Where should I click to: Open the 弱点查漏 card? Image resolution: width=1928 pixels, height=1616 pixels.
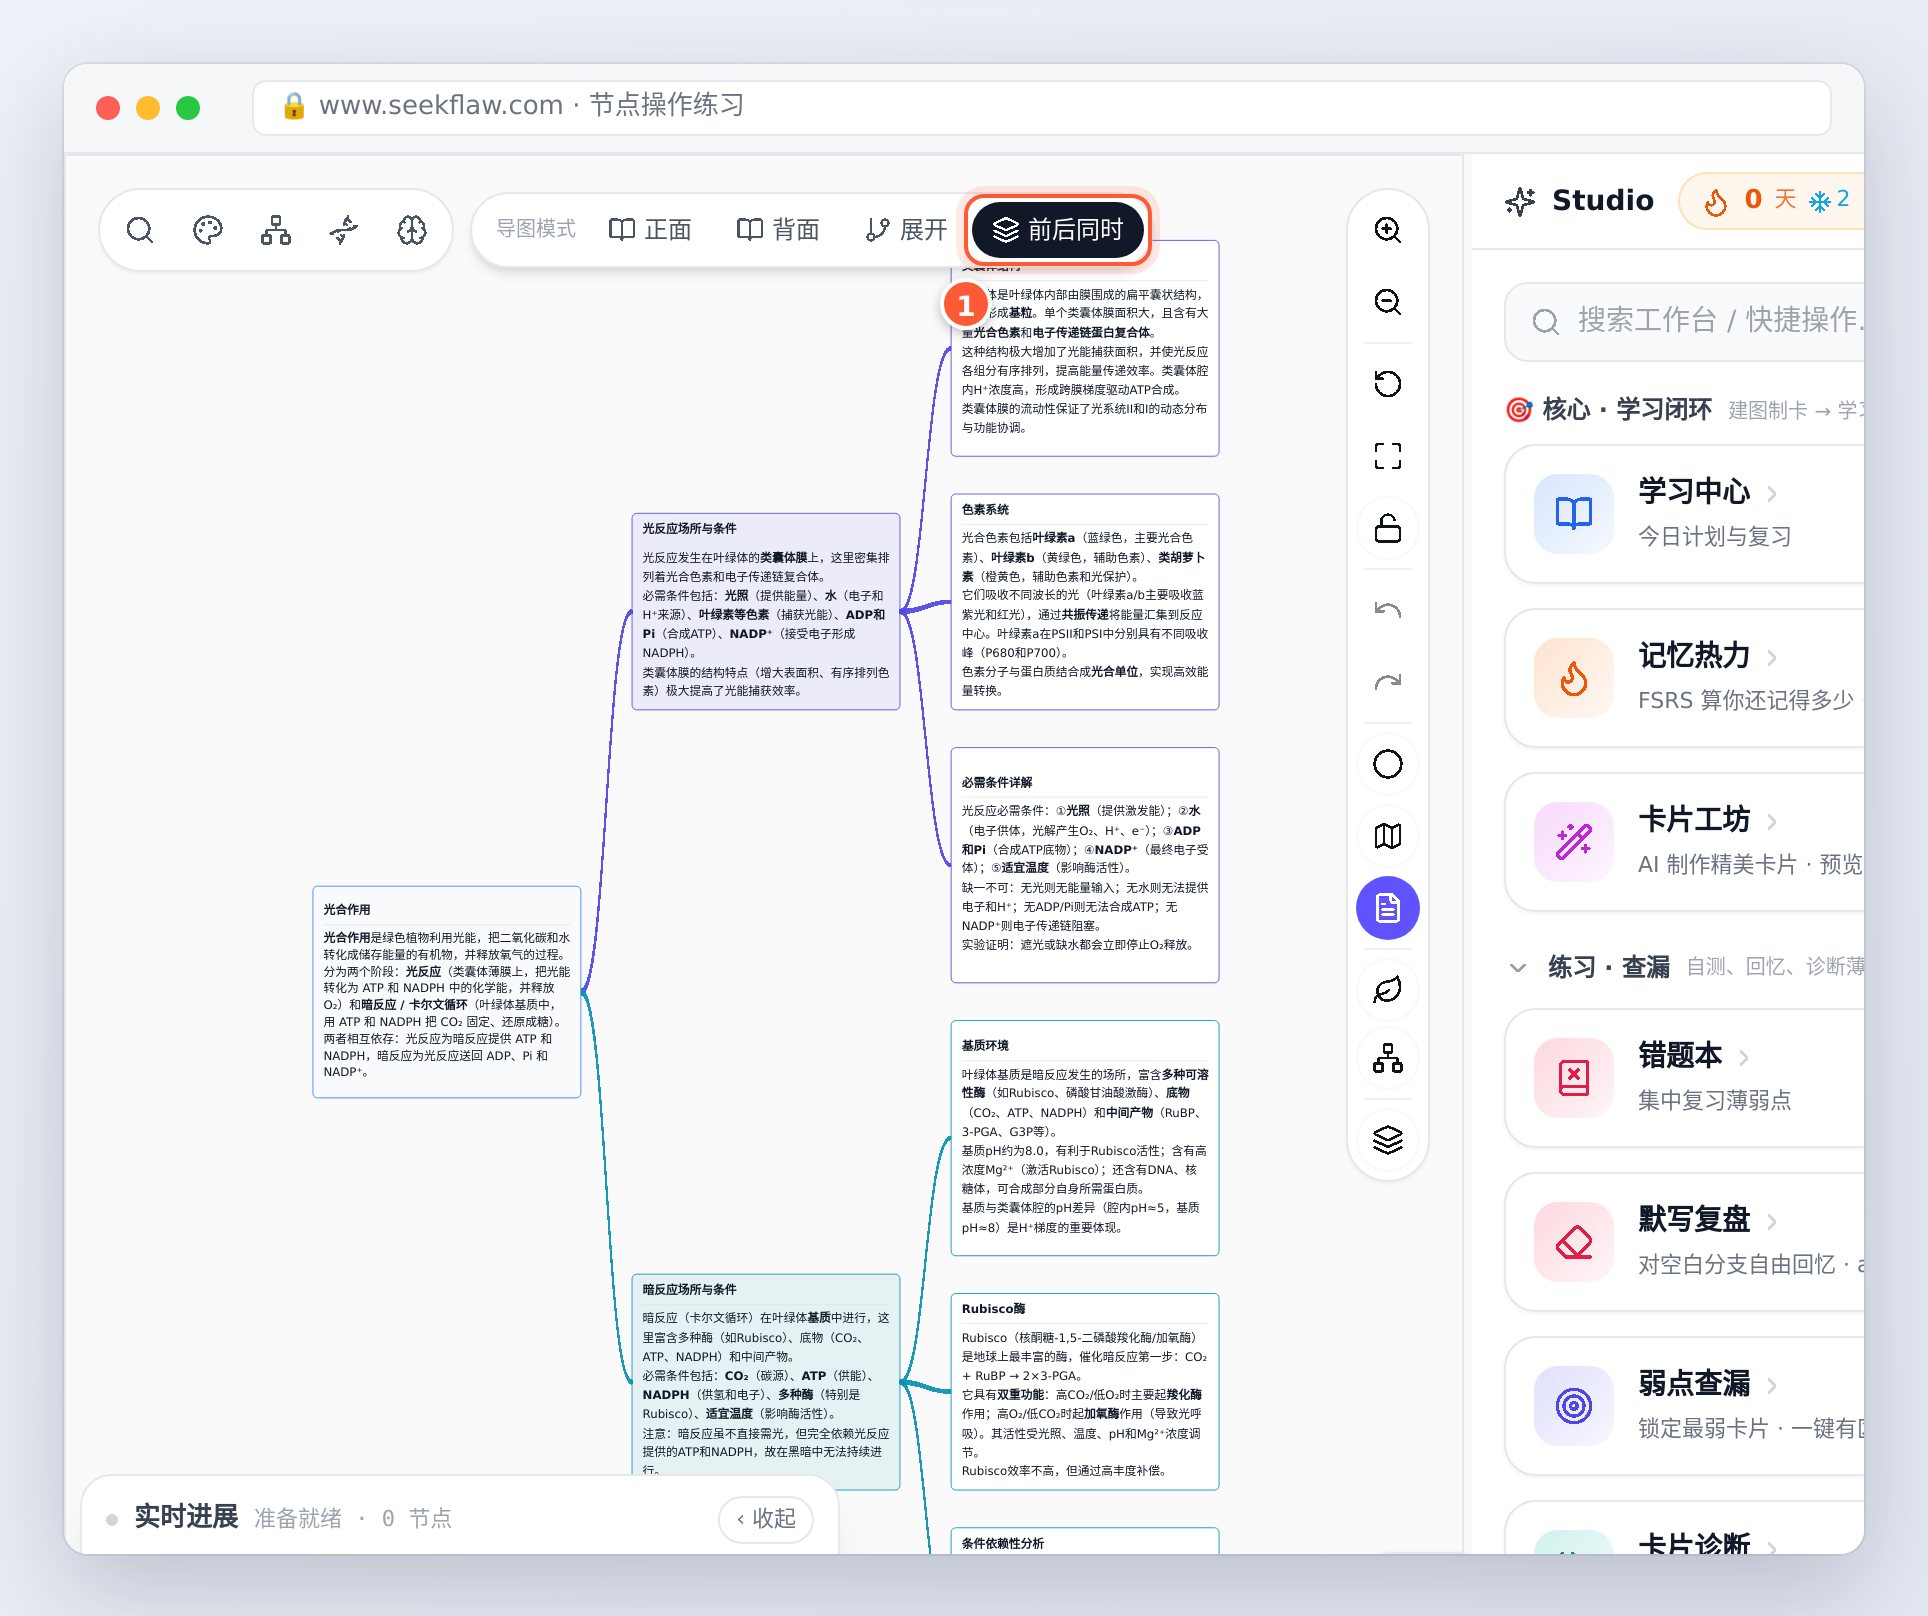tap(1684, 1406)
